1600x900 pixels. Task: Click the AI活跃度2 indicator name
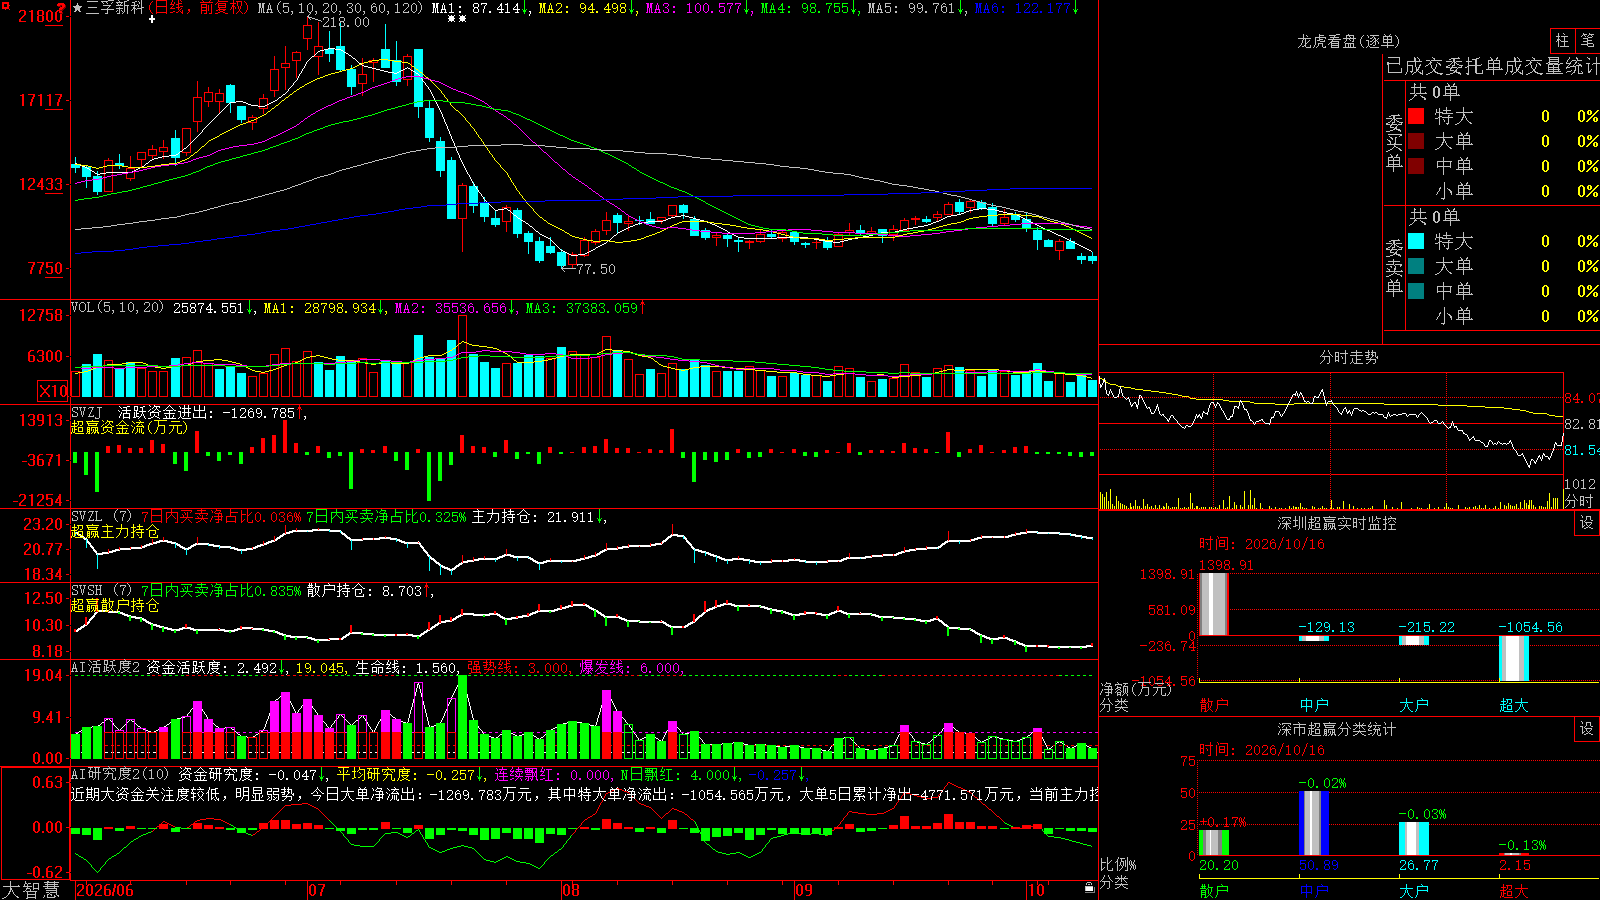[x=106, y=668]
